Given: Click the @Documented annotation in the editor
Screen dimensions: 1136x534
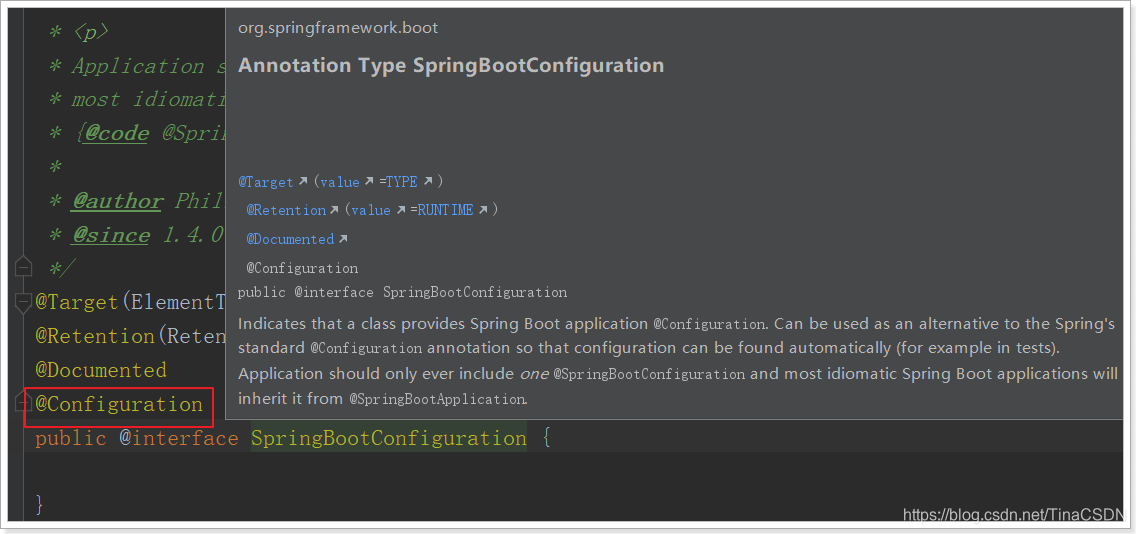Looking at the screenshot, I should [101, 370].
